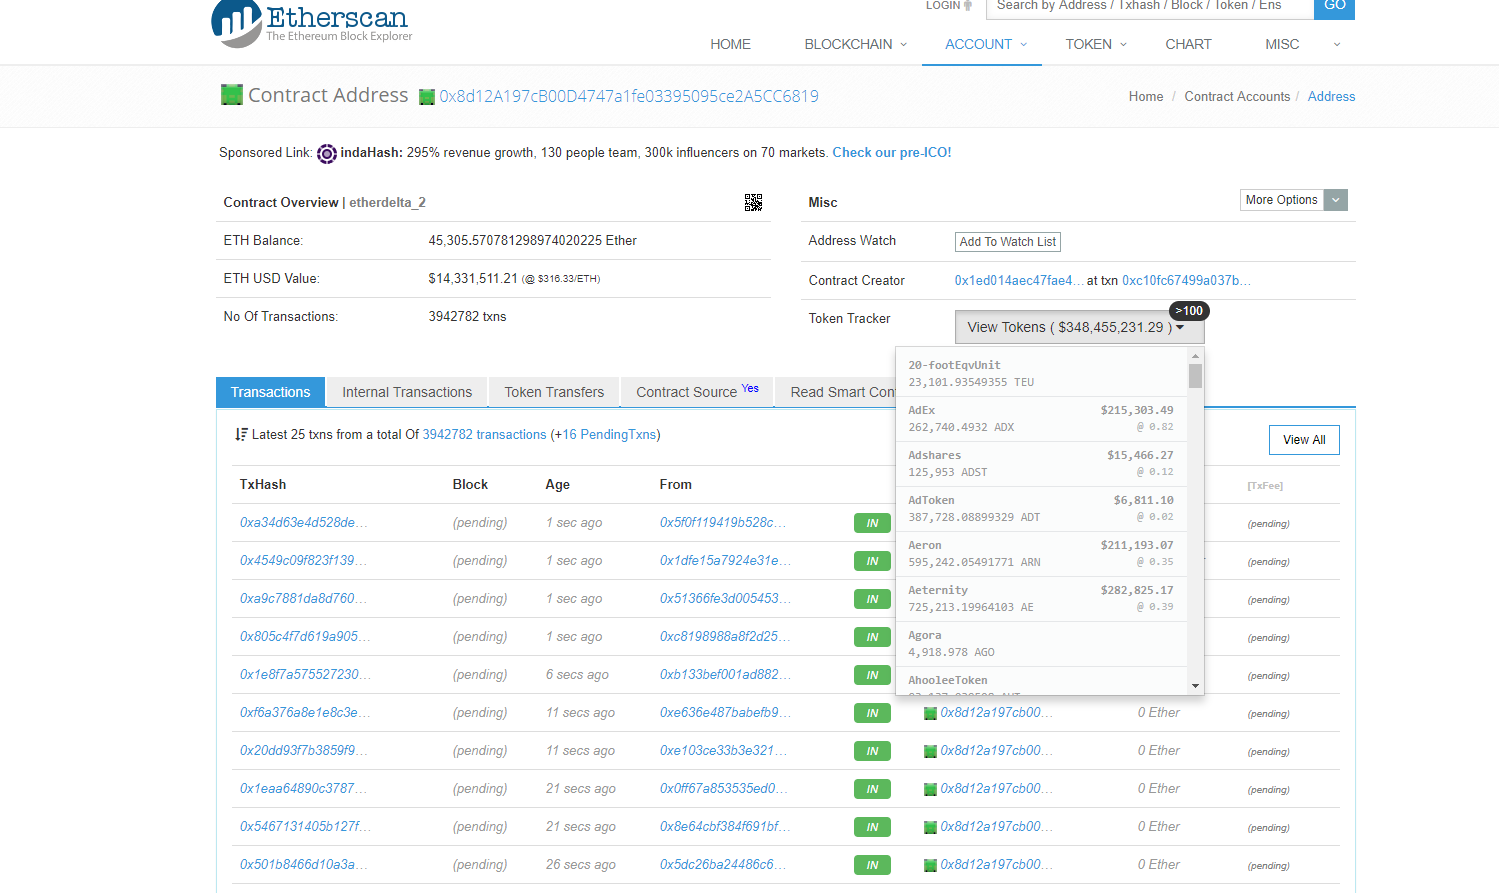Viewport: 1499px width, 893px height.
Task: Click Add To Watch List button
Action: tap(1007, 242)
